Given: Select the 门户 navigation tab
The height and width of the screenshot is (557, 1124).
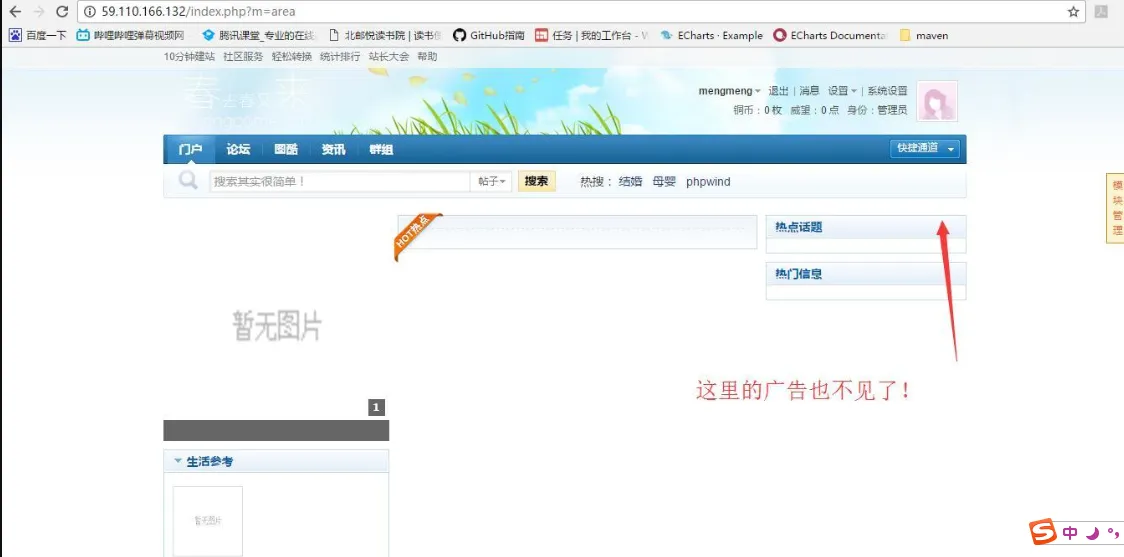Looking at the screenshot, I should (190, 150).
